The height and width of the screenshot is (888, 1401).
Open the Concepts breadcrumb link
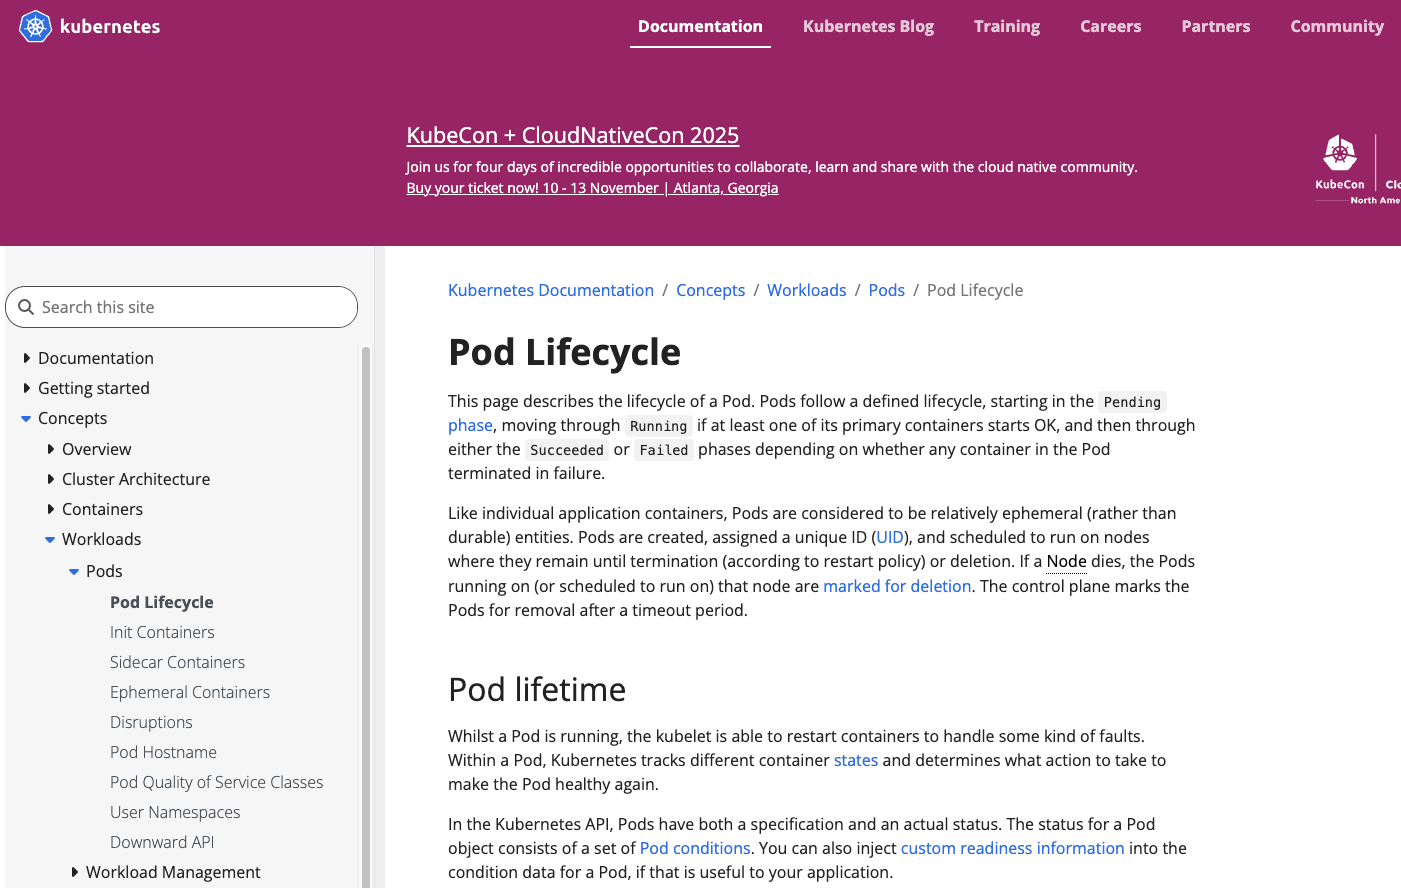click(710, 290)
